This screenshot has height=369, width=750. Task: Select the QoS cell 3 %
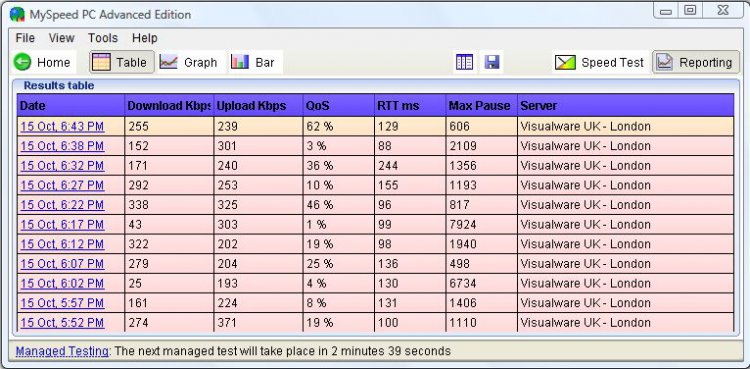click(x=339, y=146)
